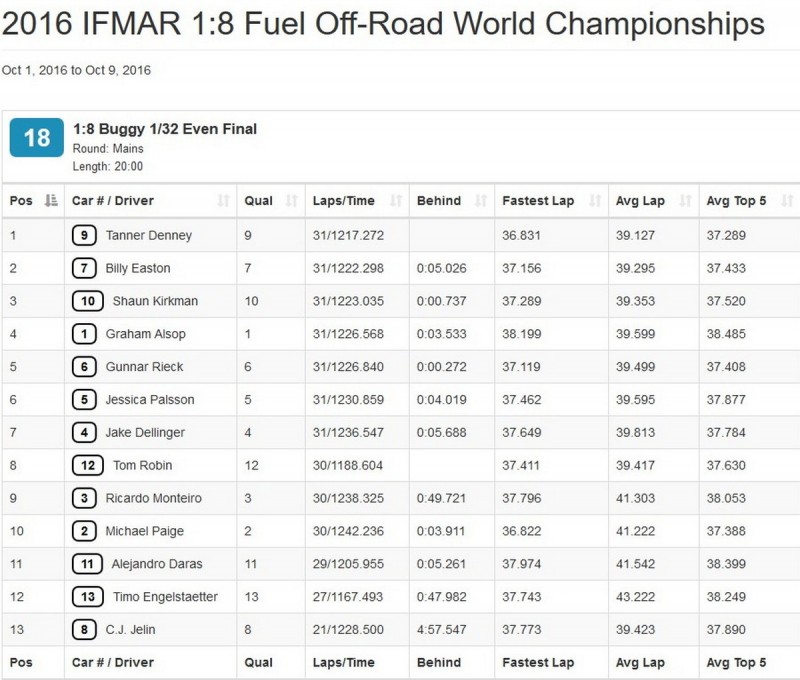The image size is (800, 680).
Task: Click Avg Top 5 sort arrows
Action: pyautogui.click(x=787, y=200)
